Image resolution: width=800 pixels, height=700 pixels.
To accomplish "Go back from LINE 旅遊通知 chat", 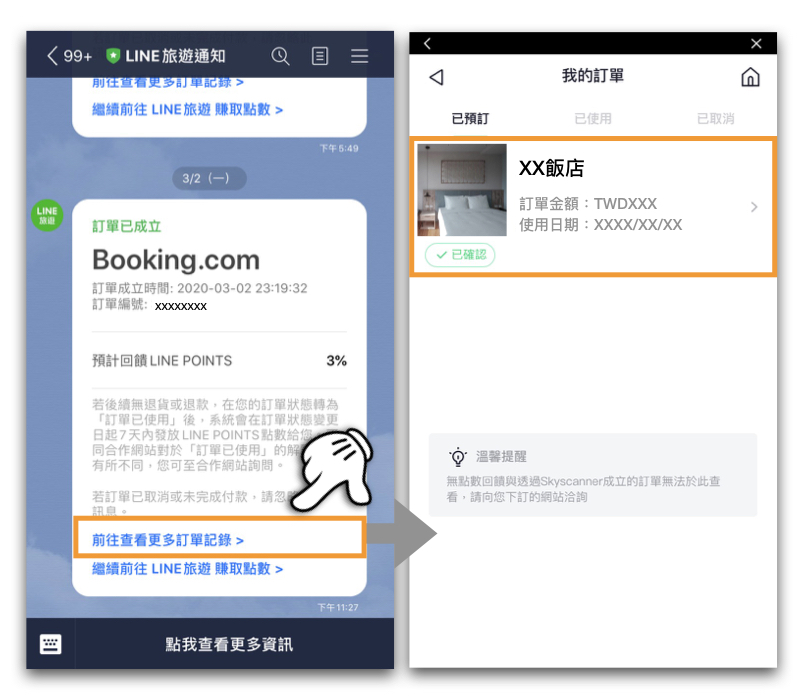I will coord(52,56).
